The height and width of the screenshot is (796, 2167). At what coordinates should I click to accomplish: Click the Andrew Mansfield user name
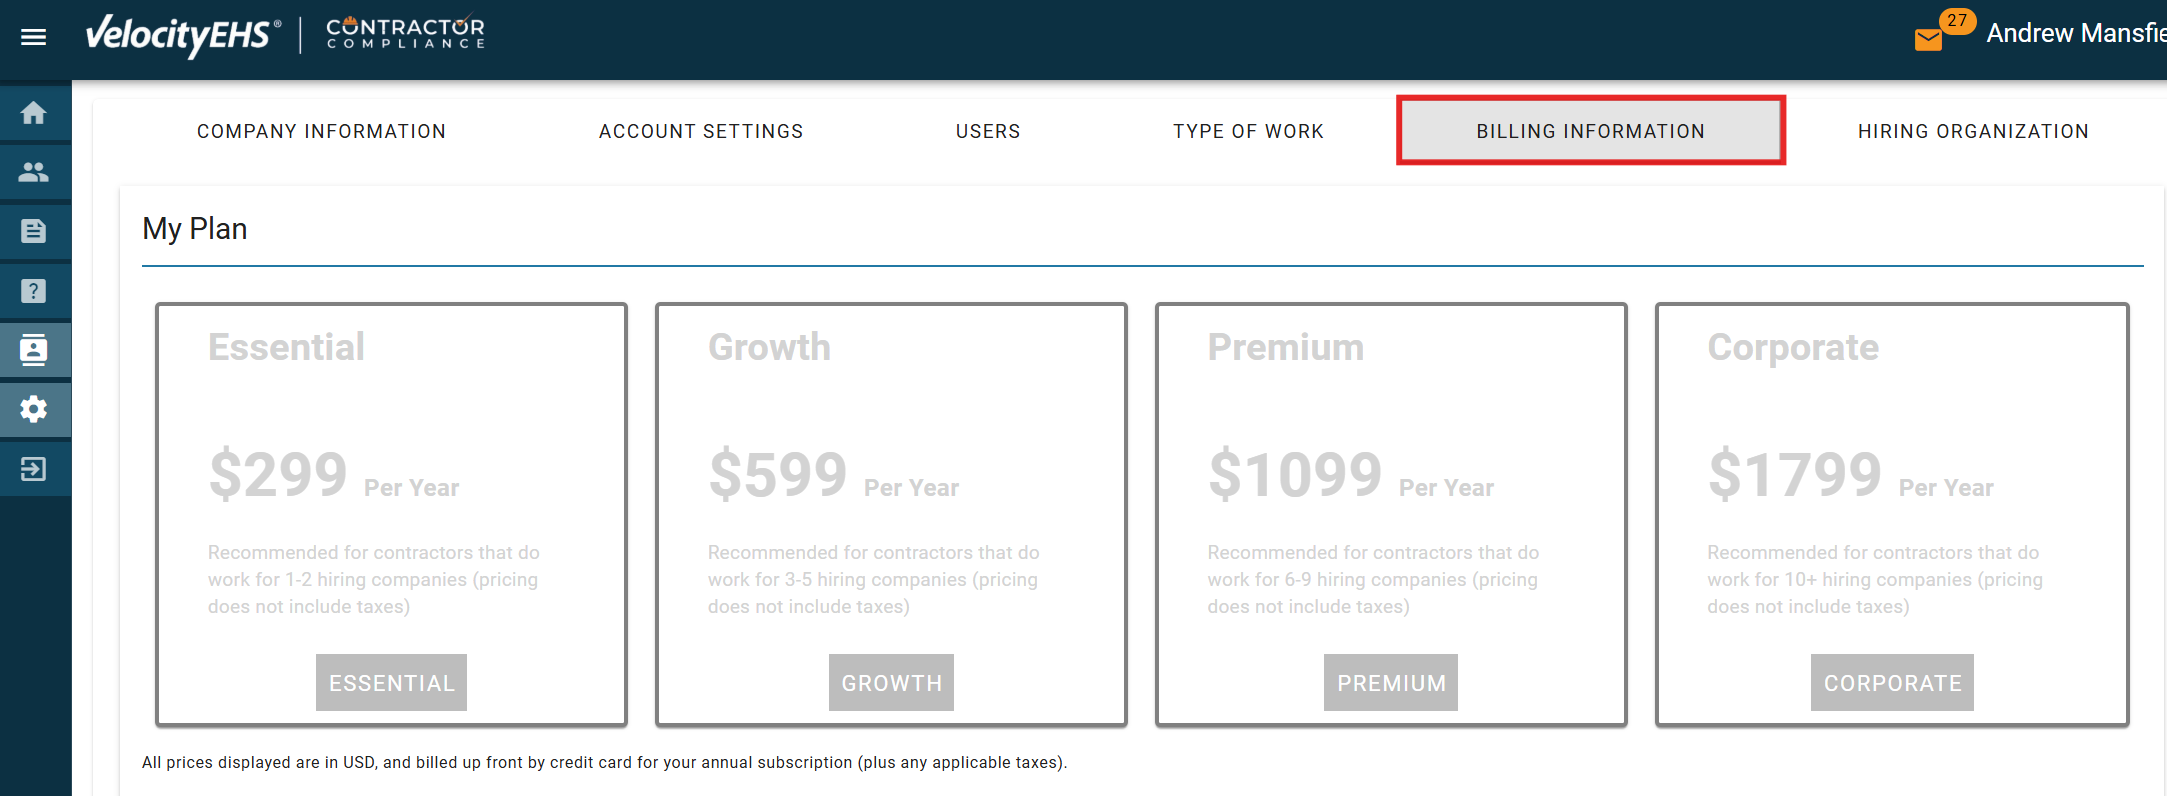pyautogui.click(x=2075, y=33)
